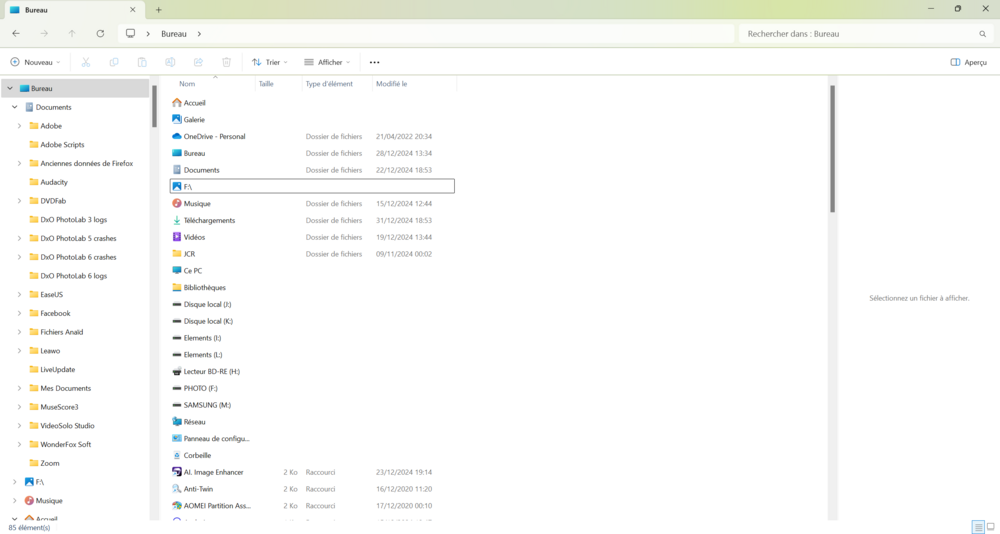Open the Trier sort dropdown

[x=270, y=62]
